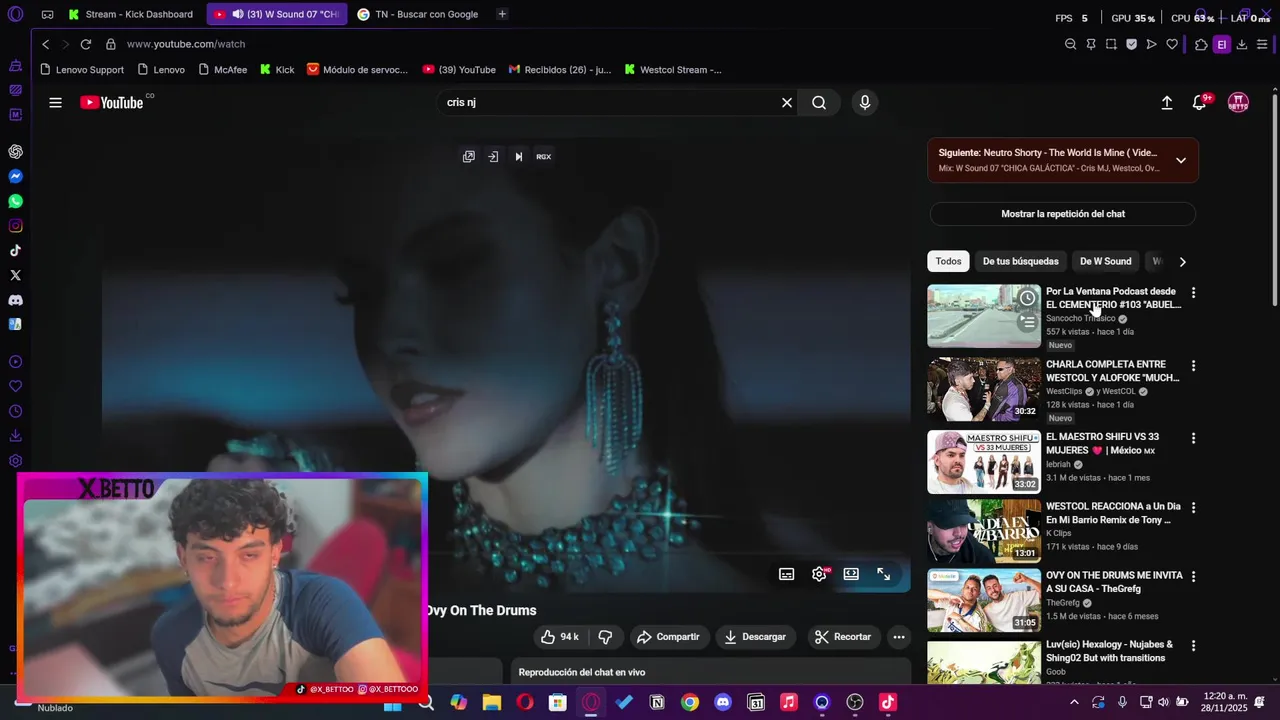
Task: Switch to Stream - Kick Dashboard tab
Action: coord(130,14)
